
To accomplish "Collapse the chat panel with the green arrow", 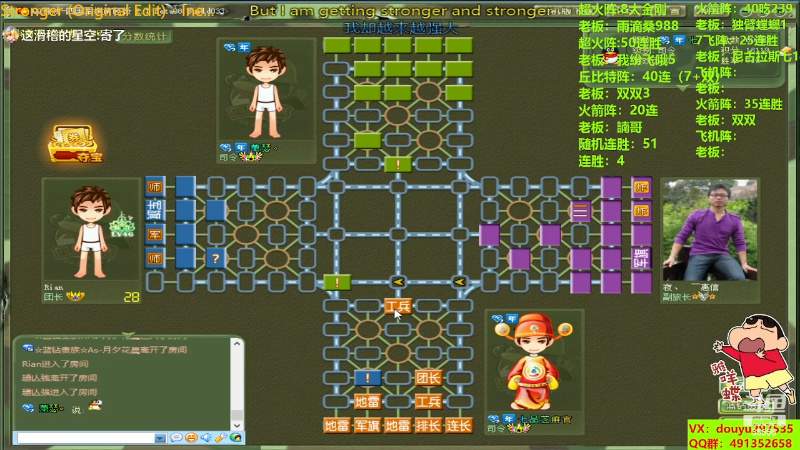I will click(x=128, y=335).
